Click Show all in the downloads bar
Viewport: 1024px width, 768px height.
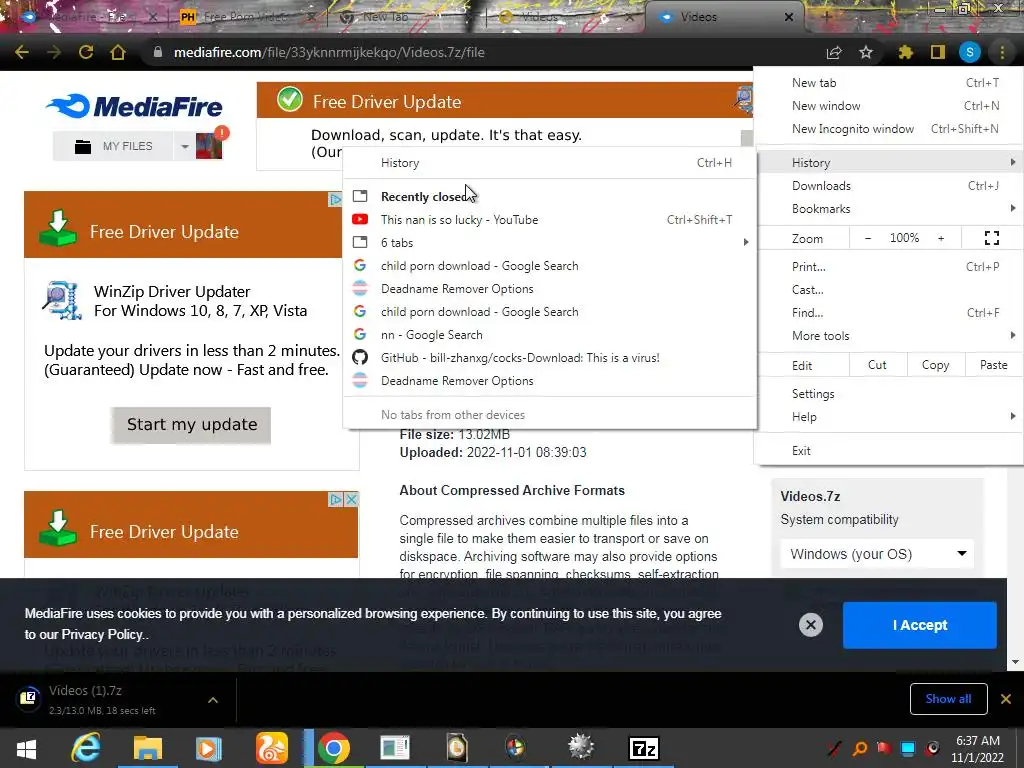948,699
